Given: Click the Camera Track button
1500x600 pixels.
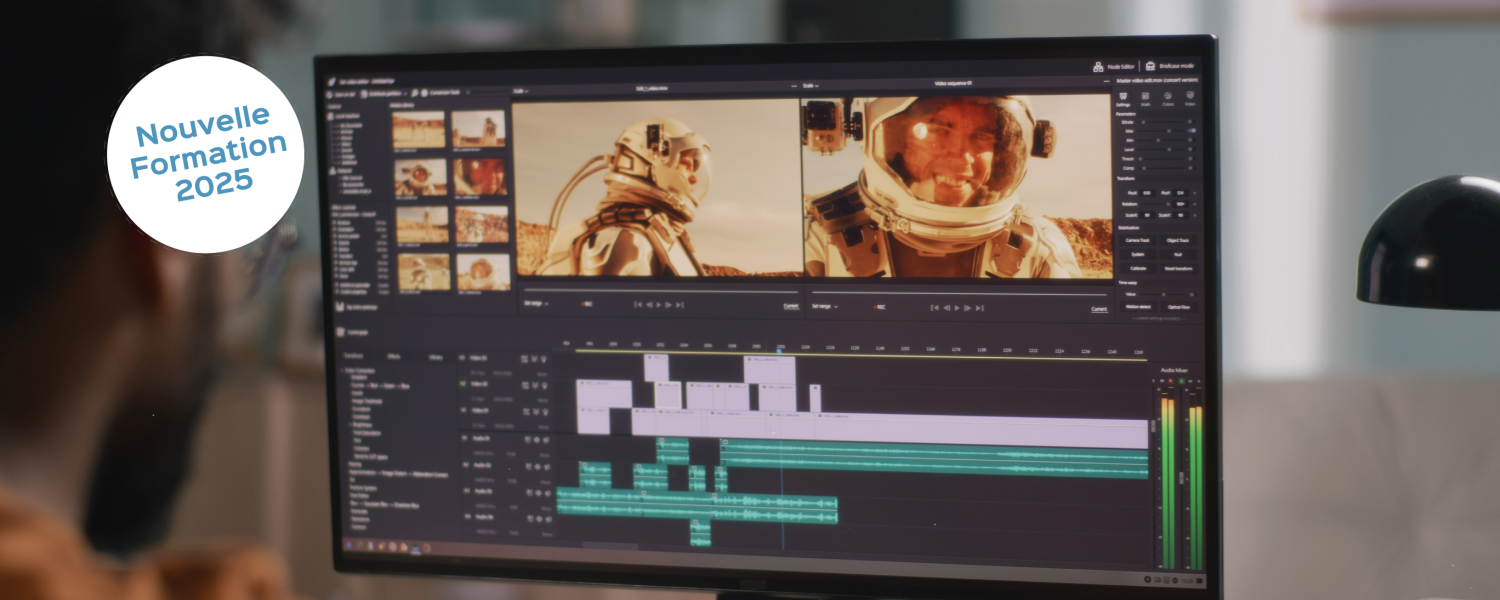Looking at the screenshot, I should click(x=1137, y=240).
